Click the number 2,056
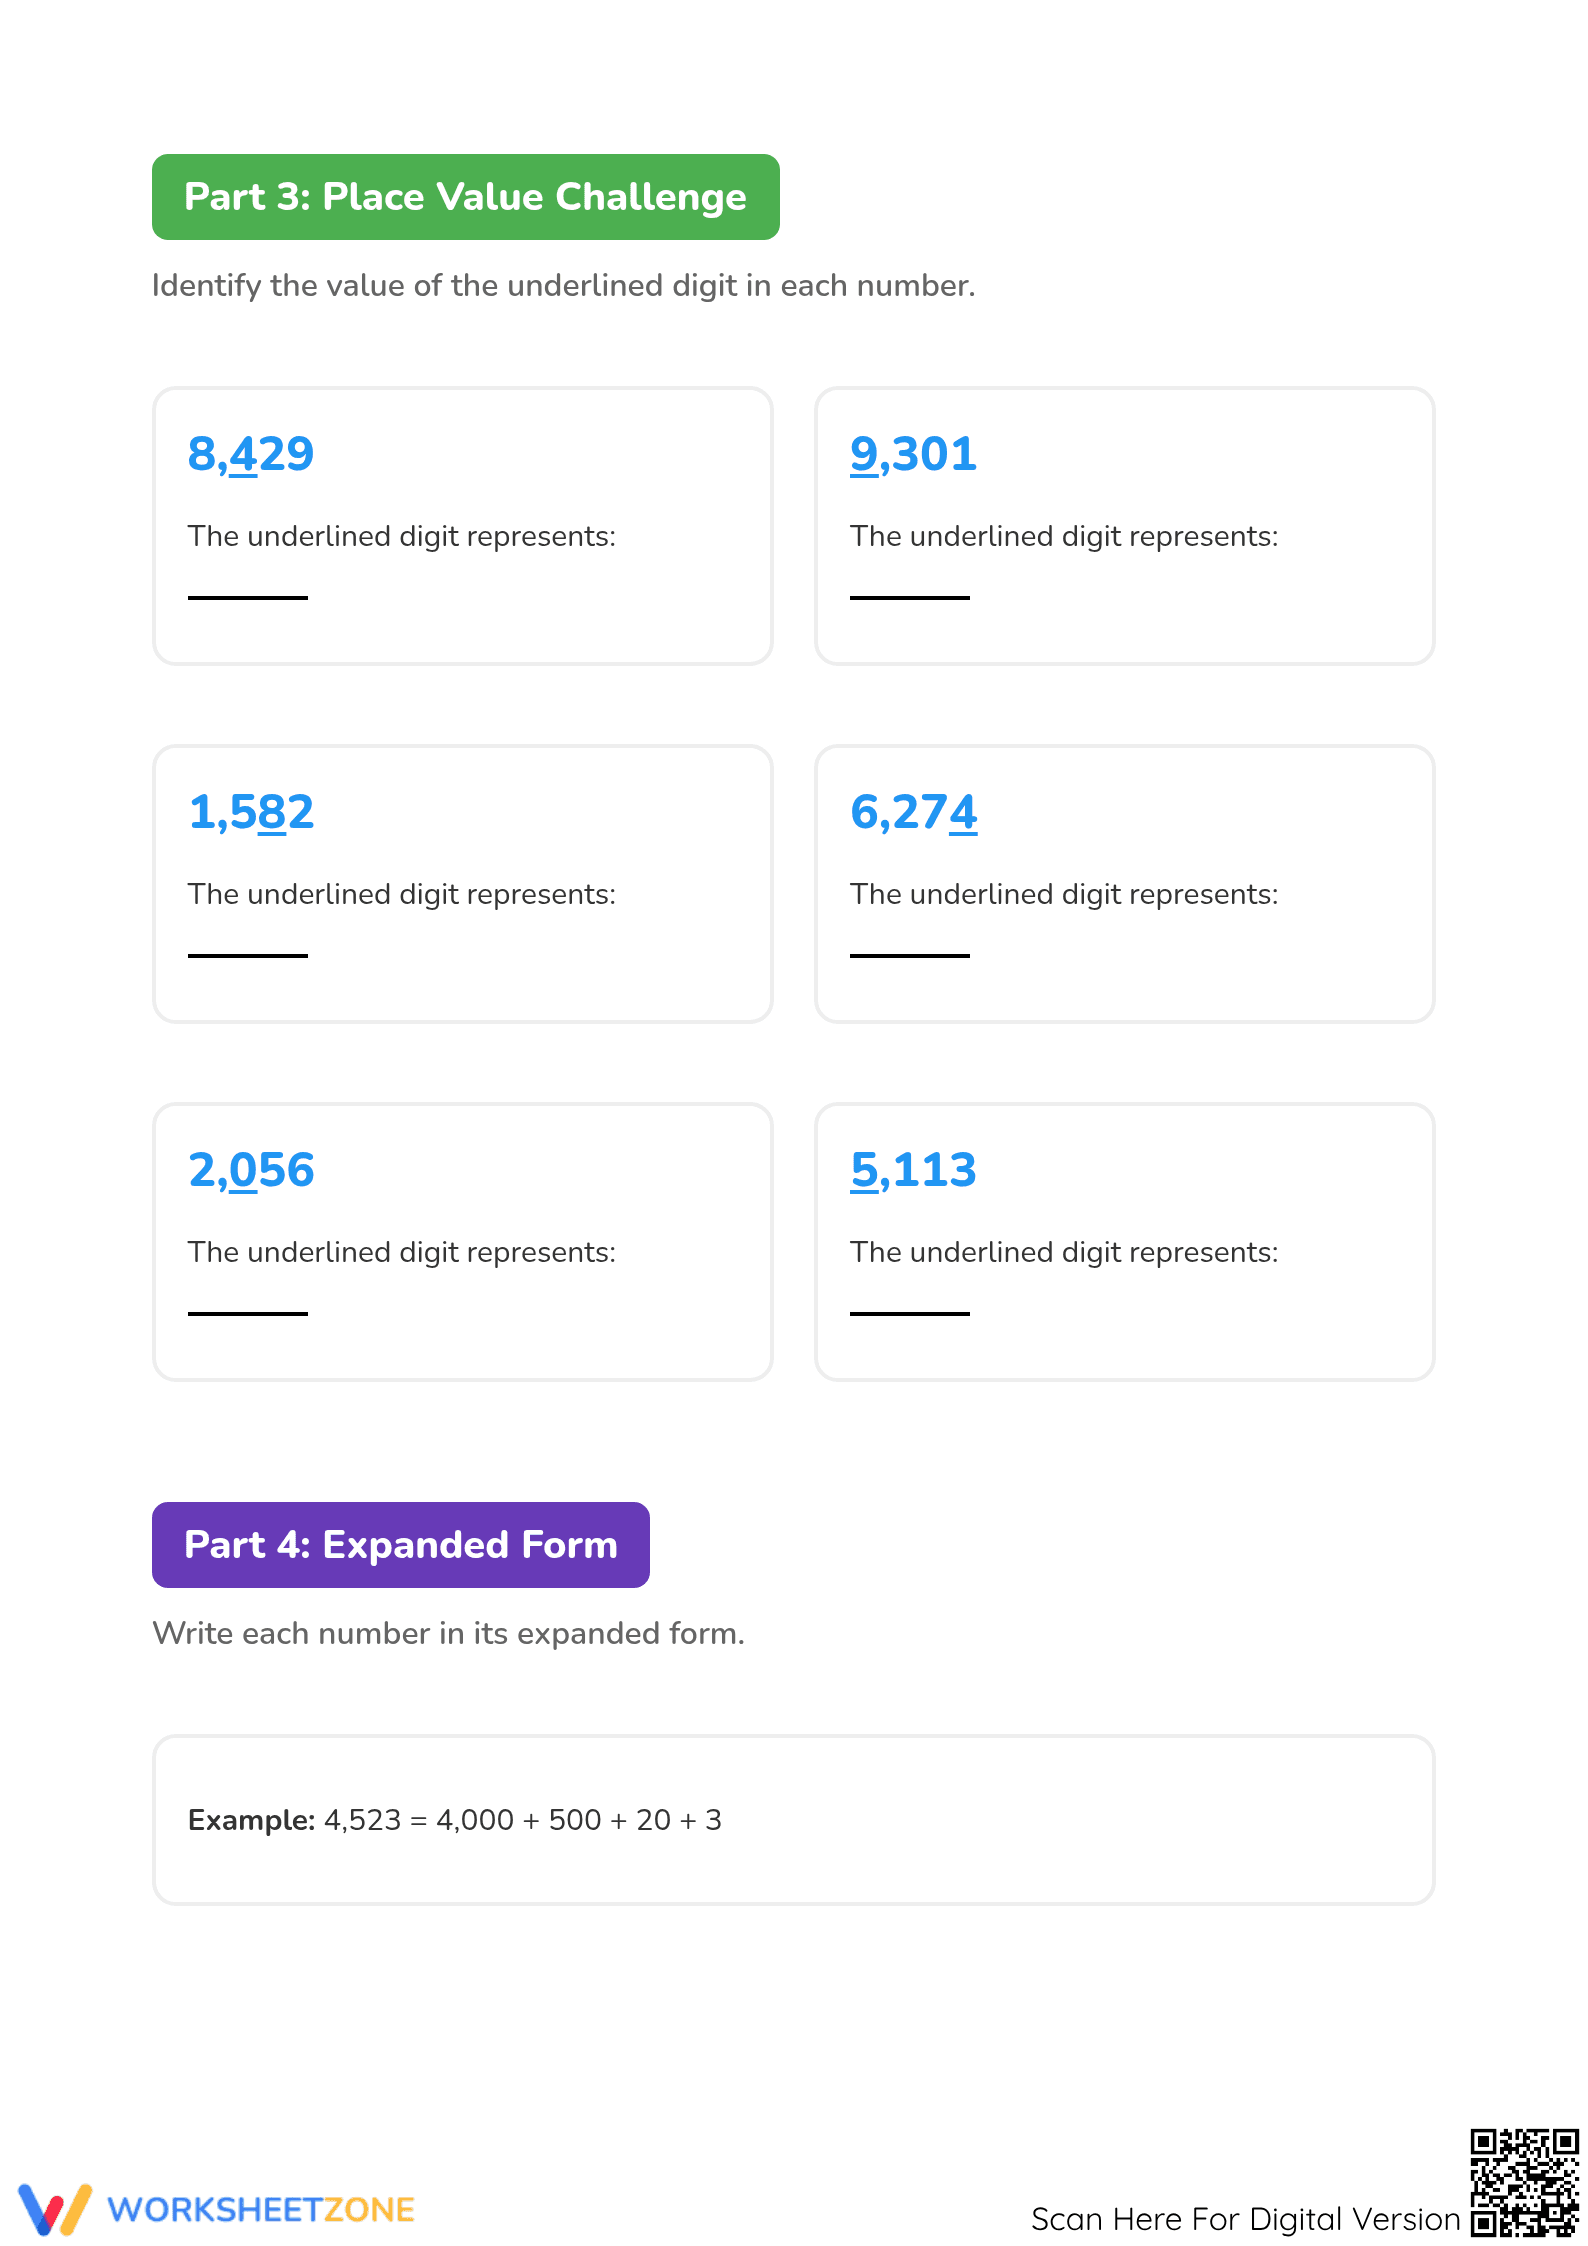The width and height of the screenshot is (1588, 2246). tap(251, 1171)
